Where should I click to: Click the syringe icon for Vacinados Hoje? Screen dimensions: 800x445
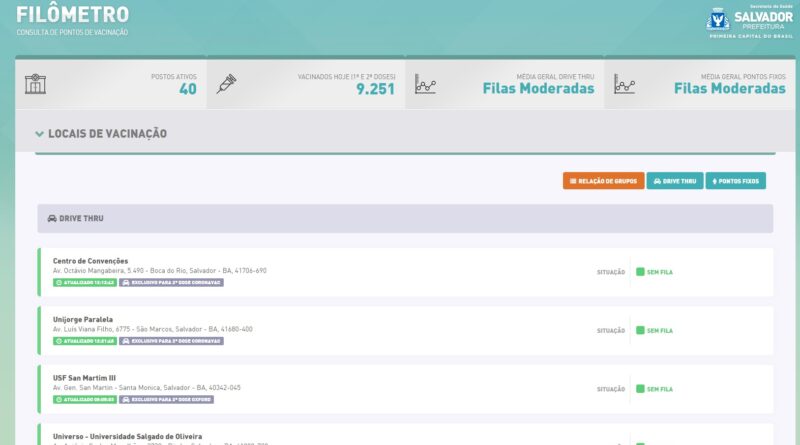[227, 84]
